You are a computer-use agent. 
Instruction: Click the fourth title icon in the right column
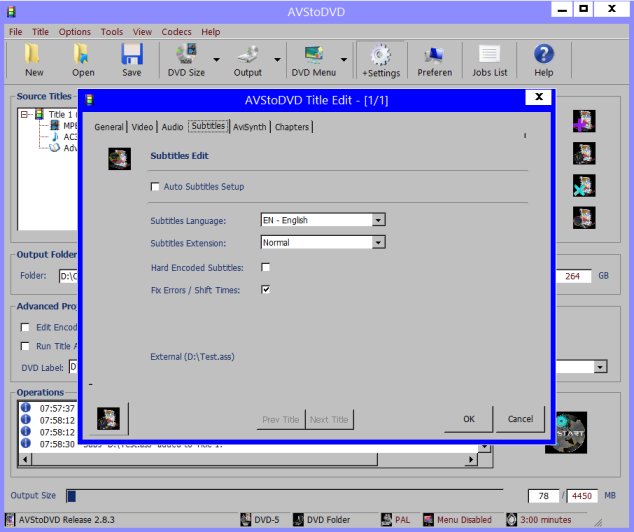(584, 218)
